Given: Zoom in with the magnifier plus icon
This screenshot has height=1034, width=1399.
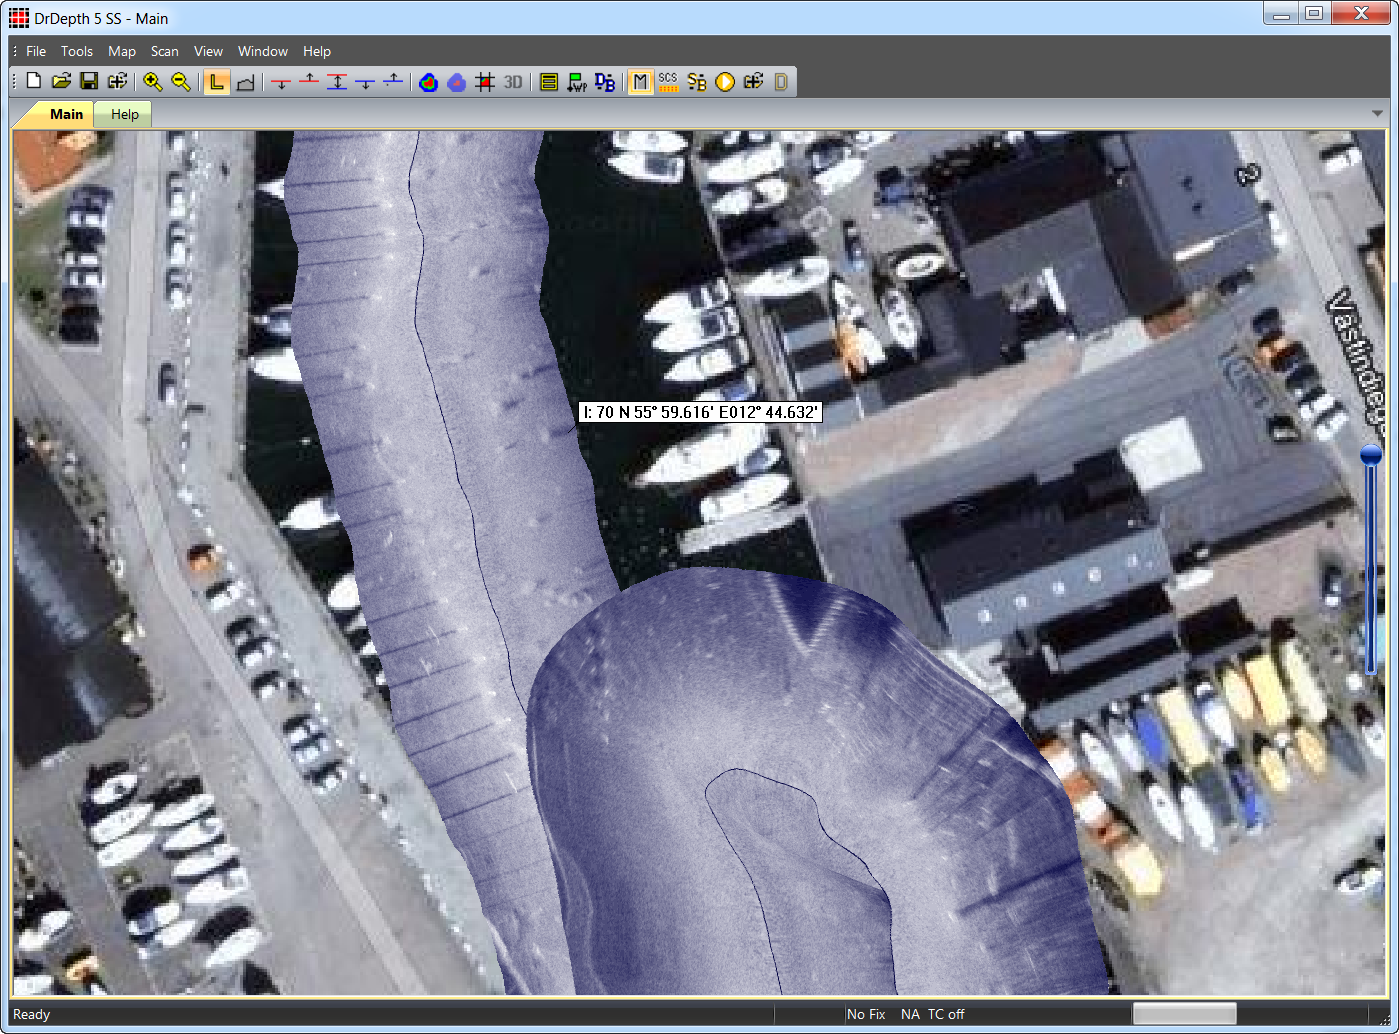Looking at the screenshot, I should [153, 82].
